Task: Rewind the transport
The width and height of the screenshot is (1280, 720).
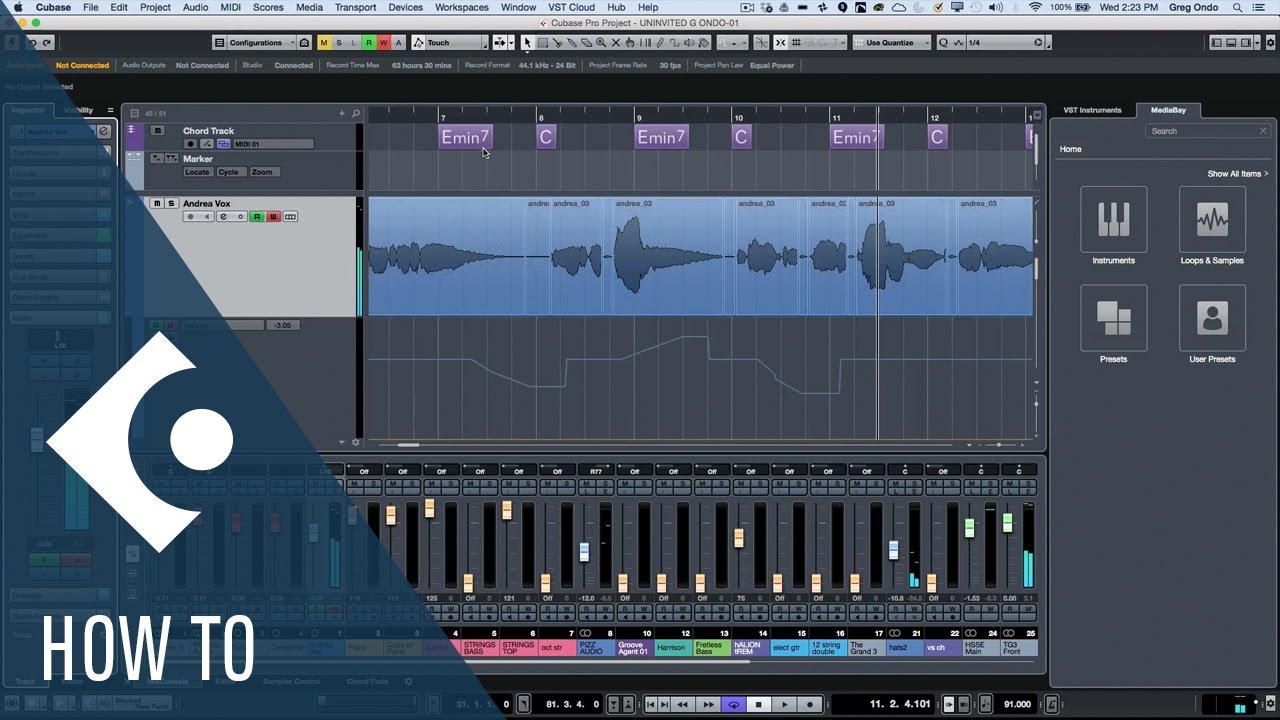Action: point(684,704)
